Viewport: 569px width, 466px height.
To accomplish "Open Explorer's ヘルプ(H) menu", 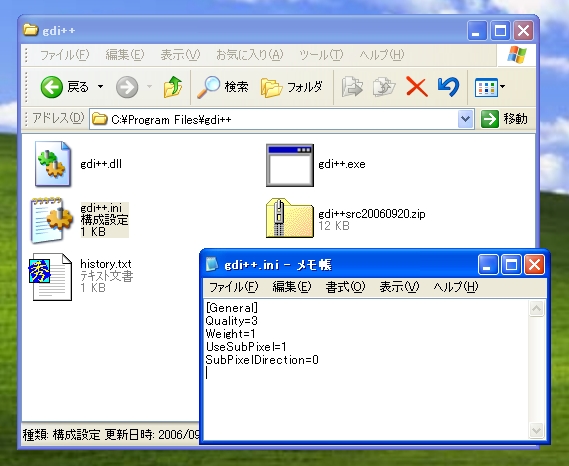I will [x=381, y=55].
